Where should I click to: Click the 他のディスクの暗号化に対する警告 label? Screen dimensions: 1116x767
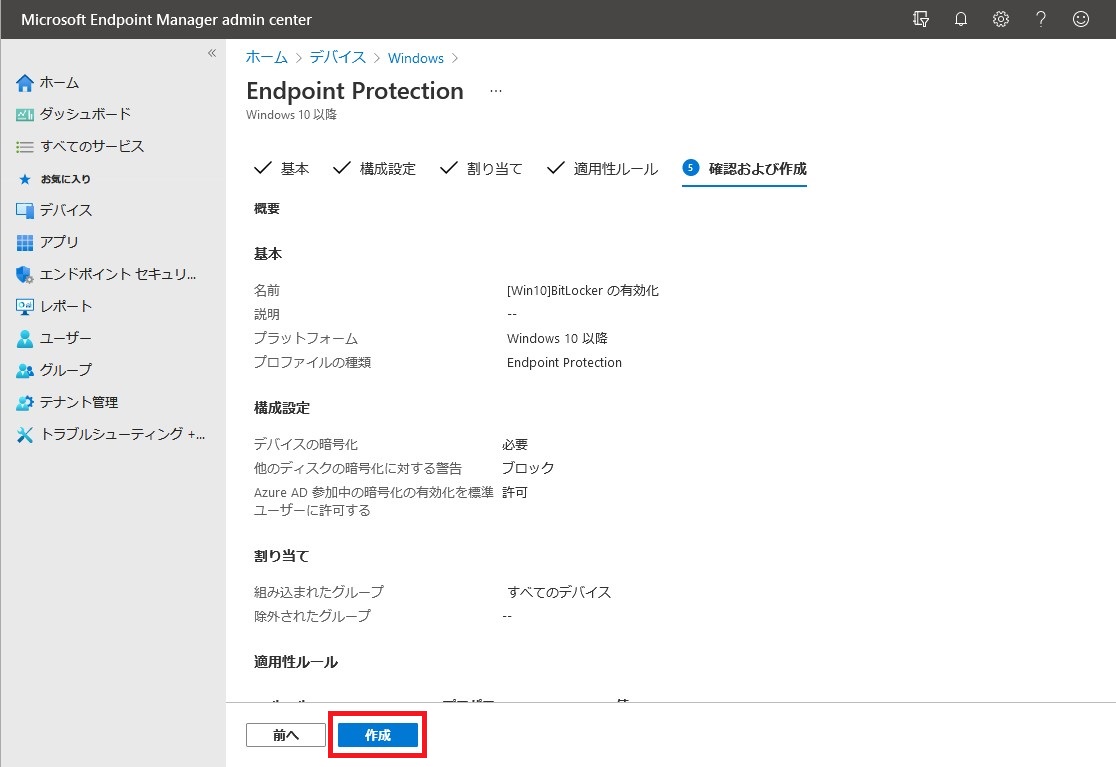358,468
